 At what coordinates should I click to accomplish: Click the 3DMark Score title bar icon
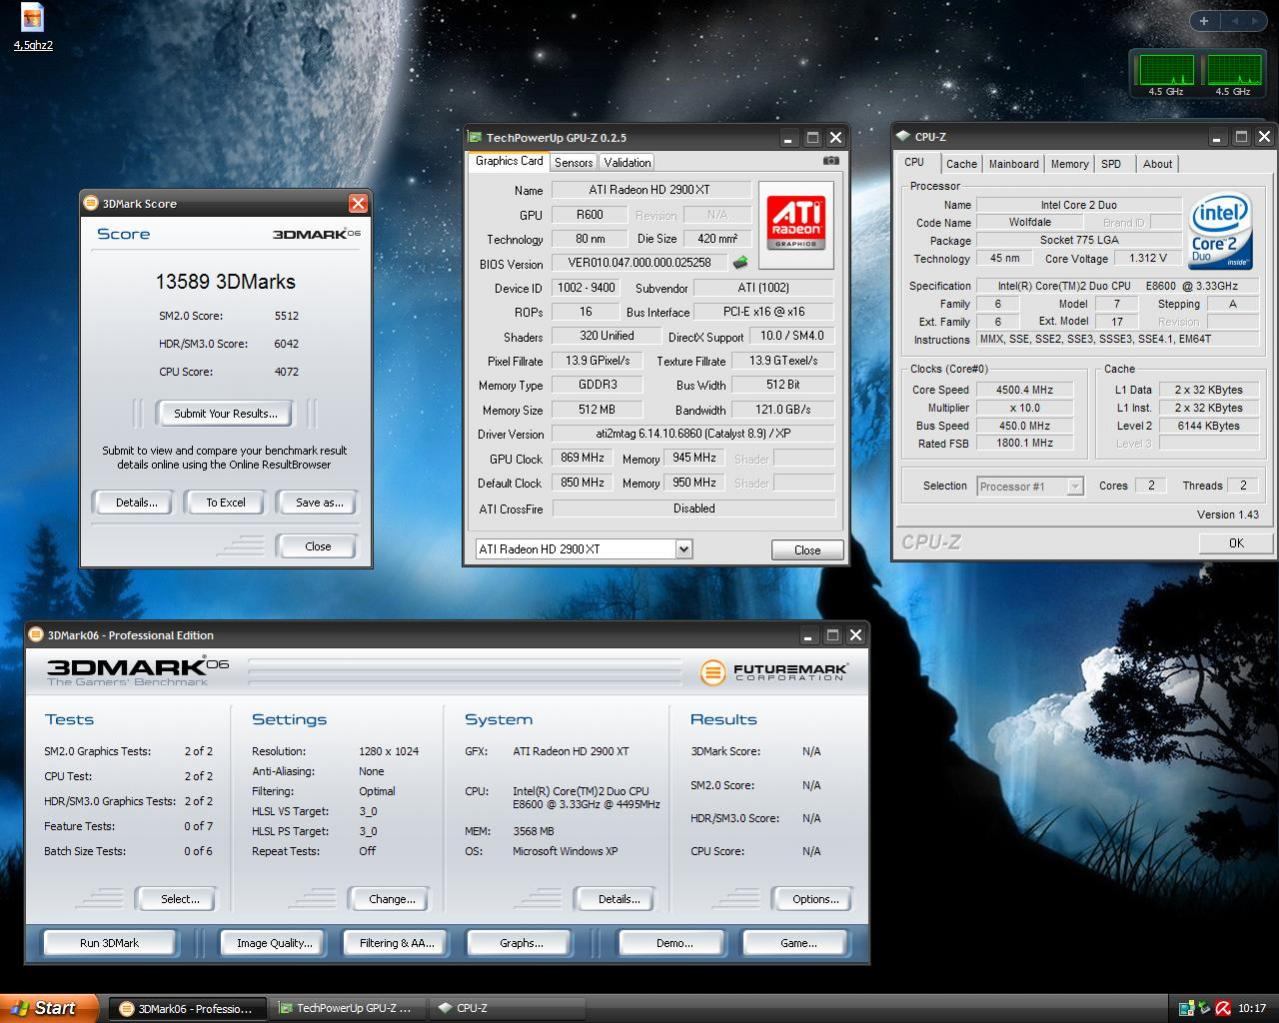[91, 203]
